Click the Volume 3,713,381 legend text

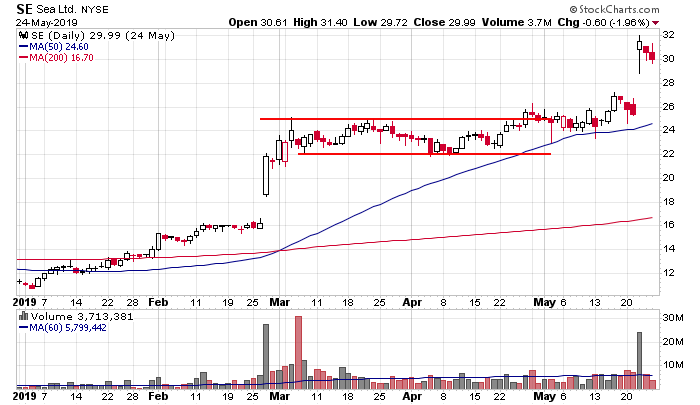coord(82,317)
